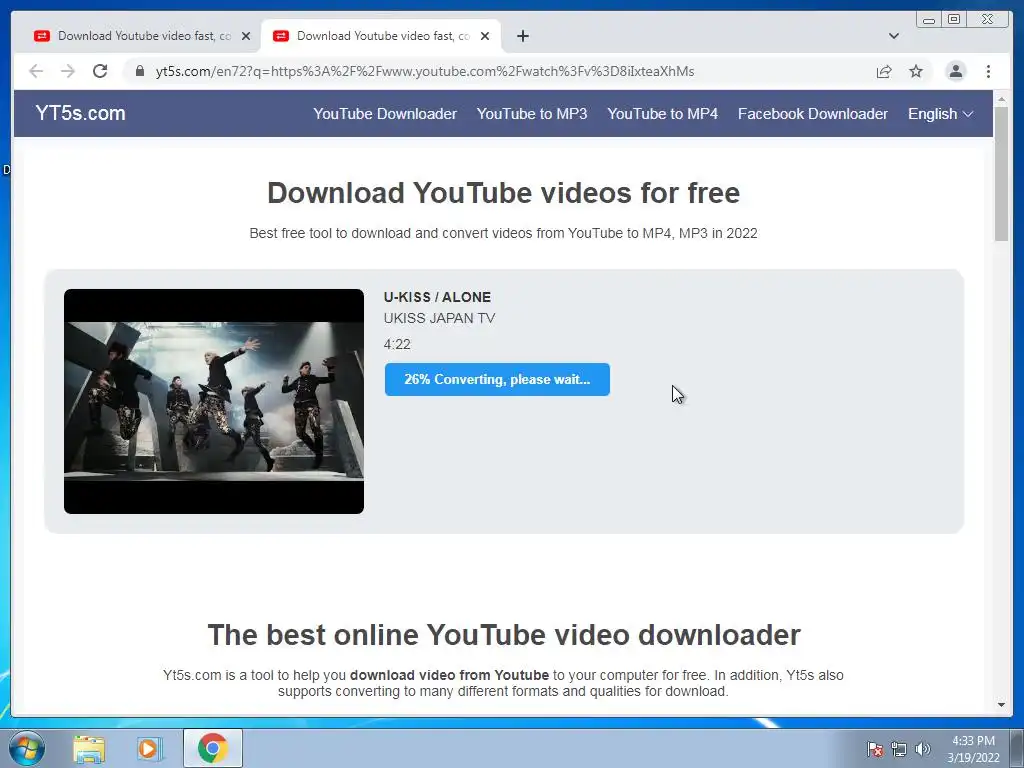
Task: View site info via the lock icon
Action: pos(140,71)
